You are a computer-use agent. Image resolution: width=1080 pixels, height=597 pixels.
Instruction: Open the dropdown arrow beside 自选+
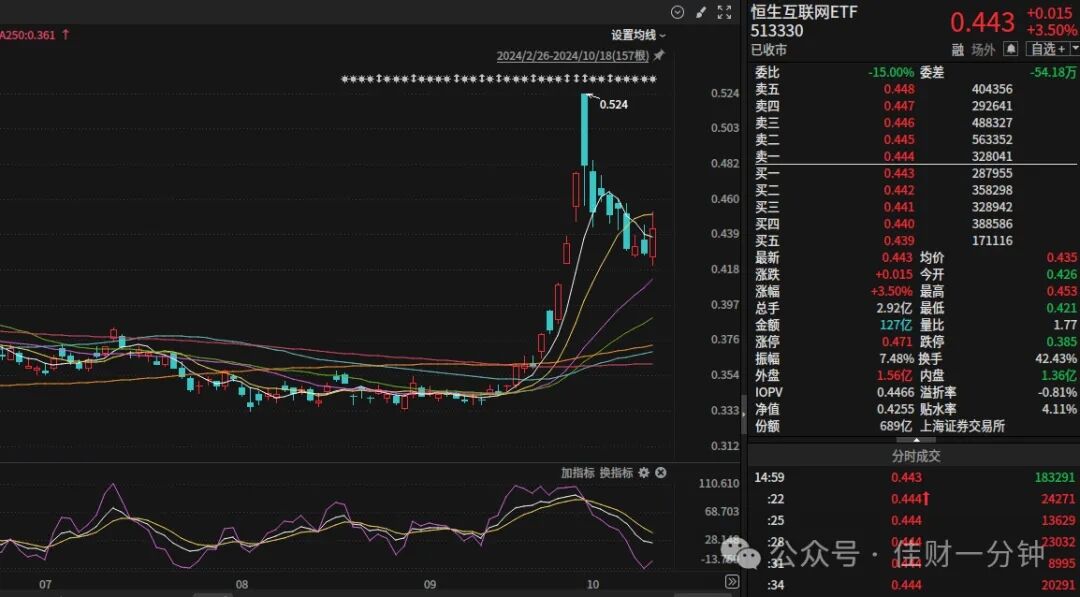pyautogui.click(x=1074, y=49)
